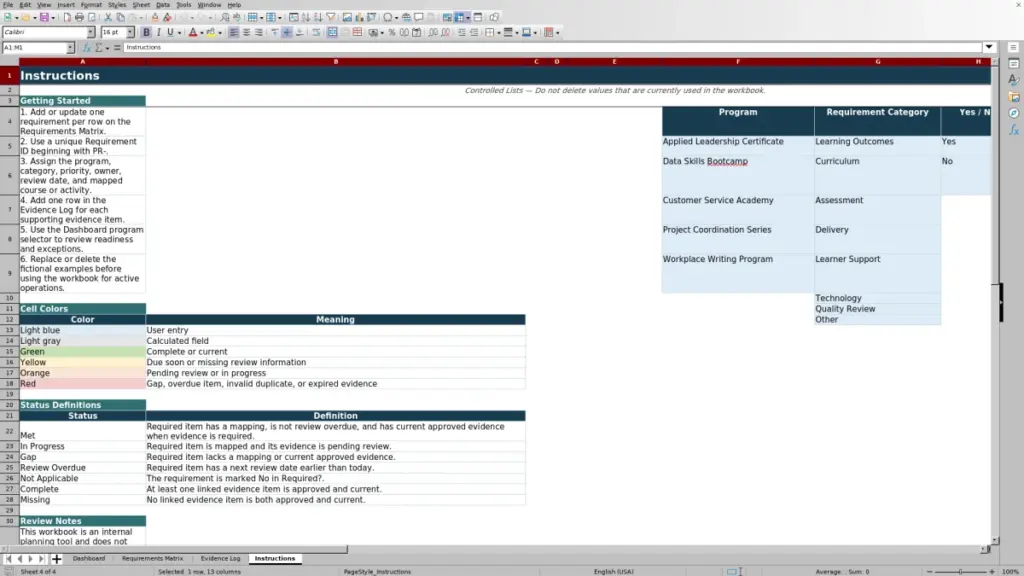Open the Format menu
The image size is (1024, 576).
pos(91,5)
